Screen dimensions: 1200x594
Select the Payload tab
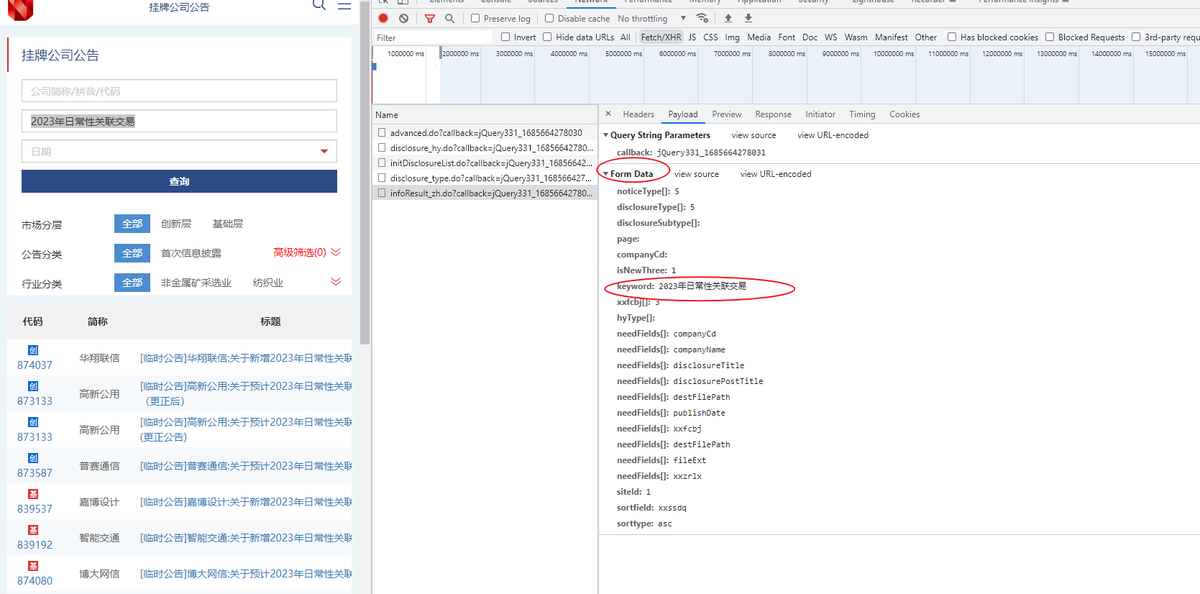(x=683, y=114)
